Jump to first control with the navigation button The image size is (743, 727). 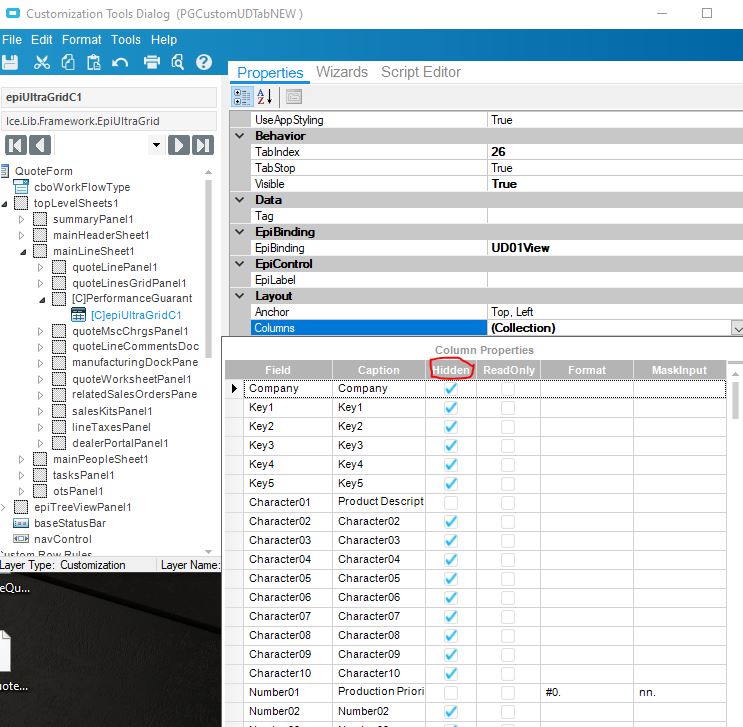16,145
